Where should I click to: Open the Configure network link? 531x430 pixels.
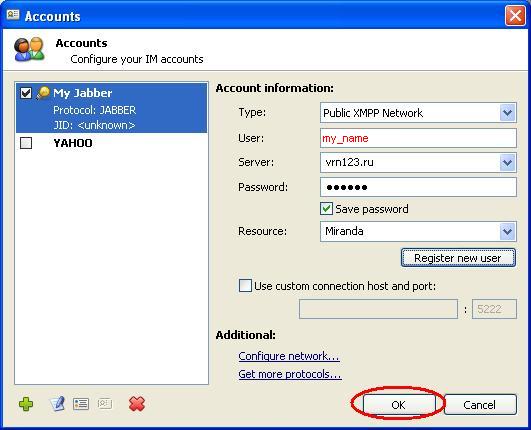[289, 356]
